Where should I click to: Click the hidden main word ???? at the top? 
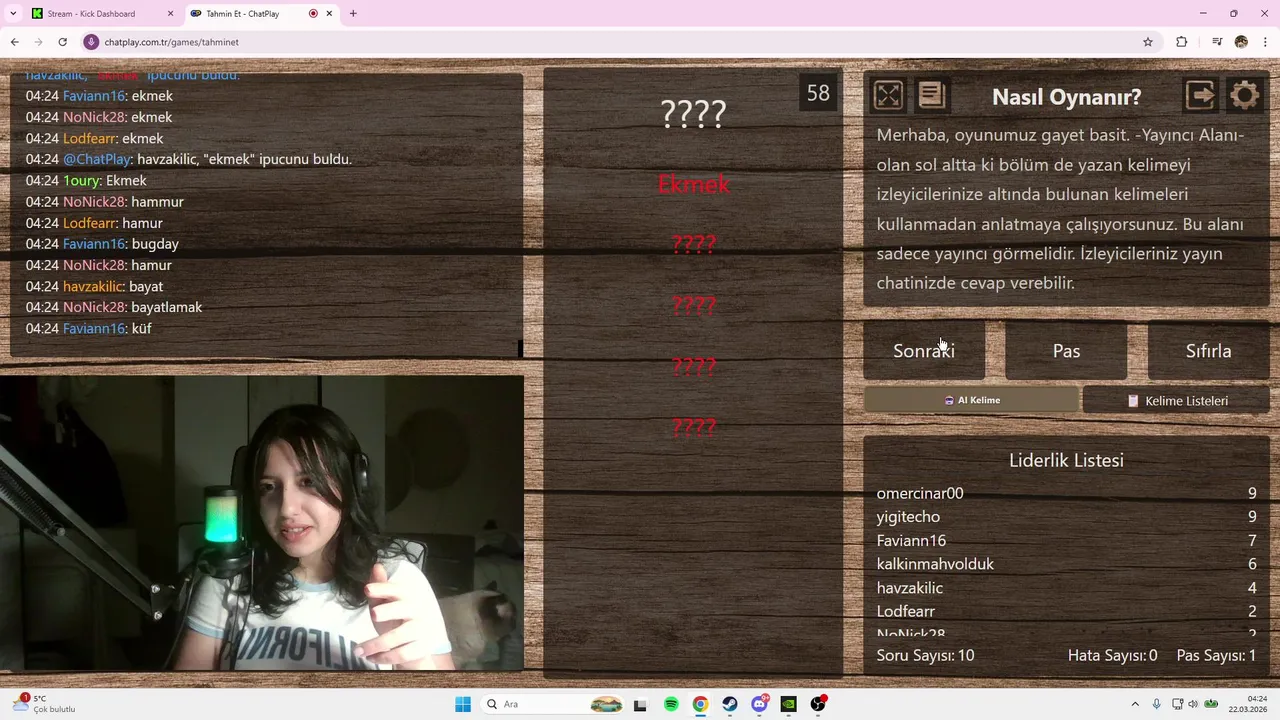click(x=693, y=114)
